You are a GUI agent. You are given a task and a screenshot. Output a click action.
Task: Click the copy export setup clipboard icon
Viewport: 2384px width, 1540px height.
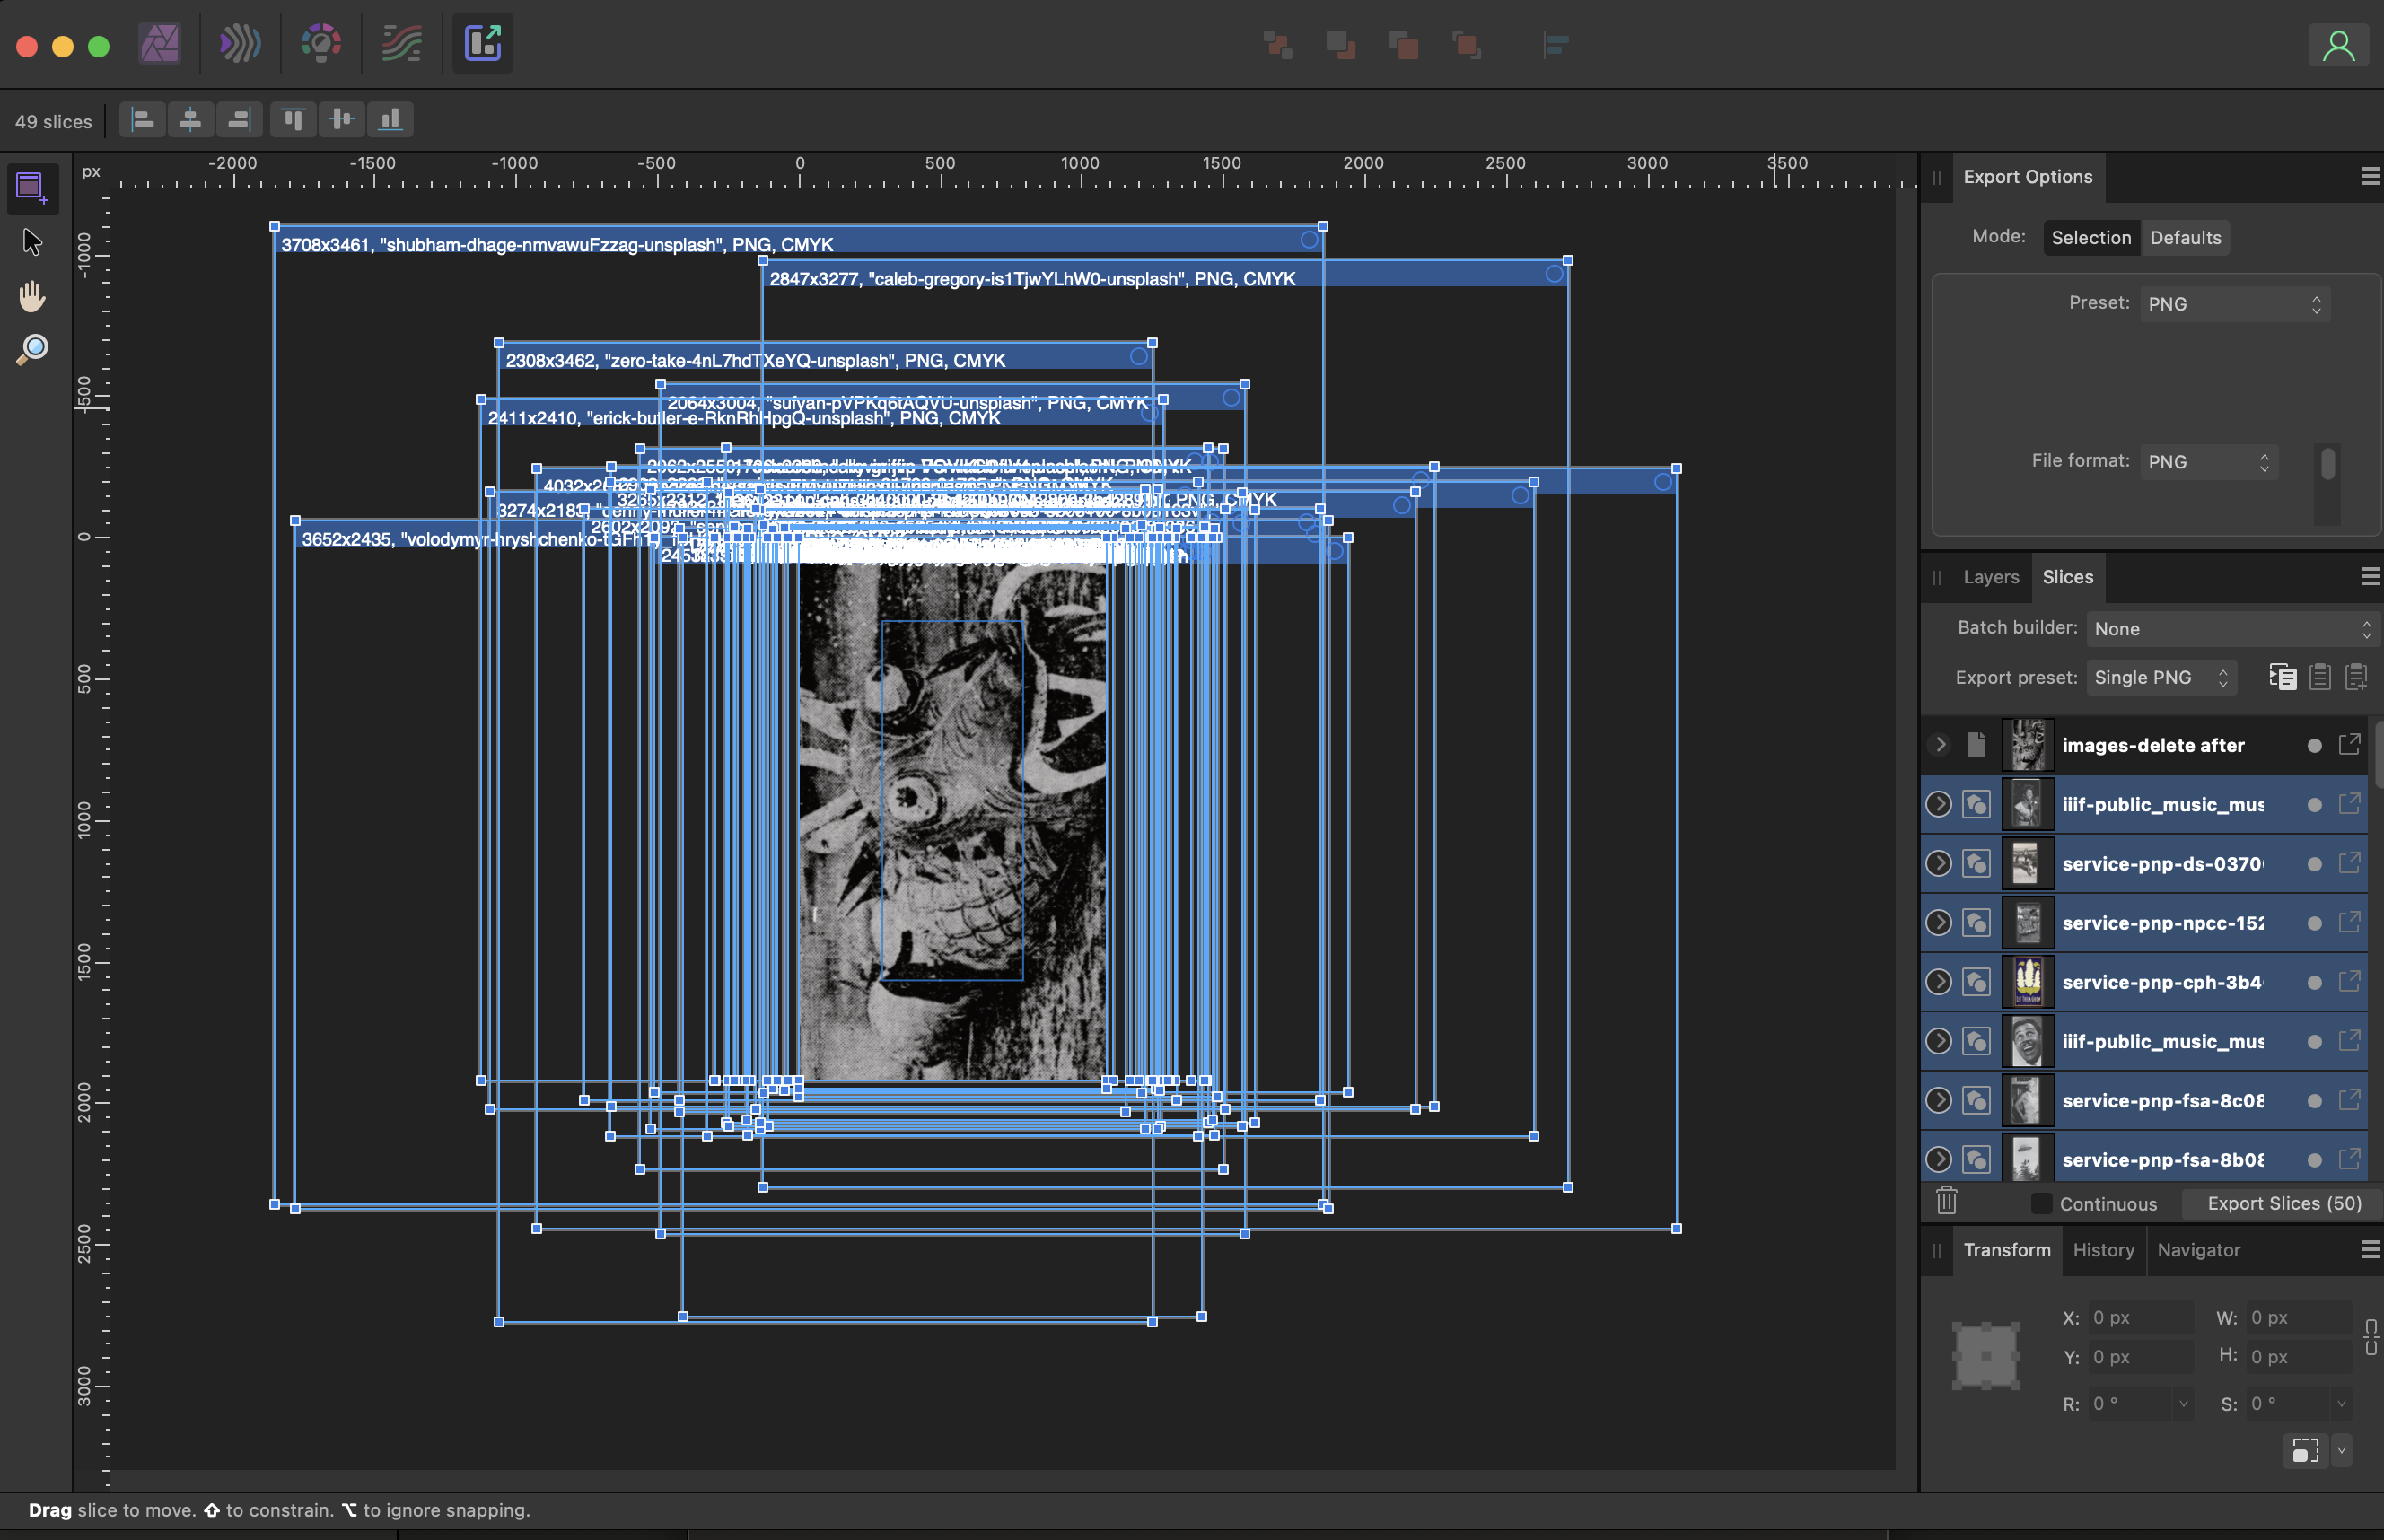(2320, 677)
